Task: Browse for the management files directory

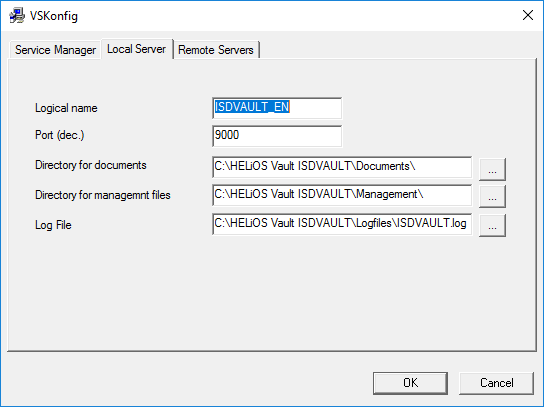Action: (492, 196)
